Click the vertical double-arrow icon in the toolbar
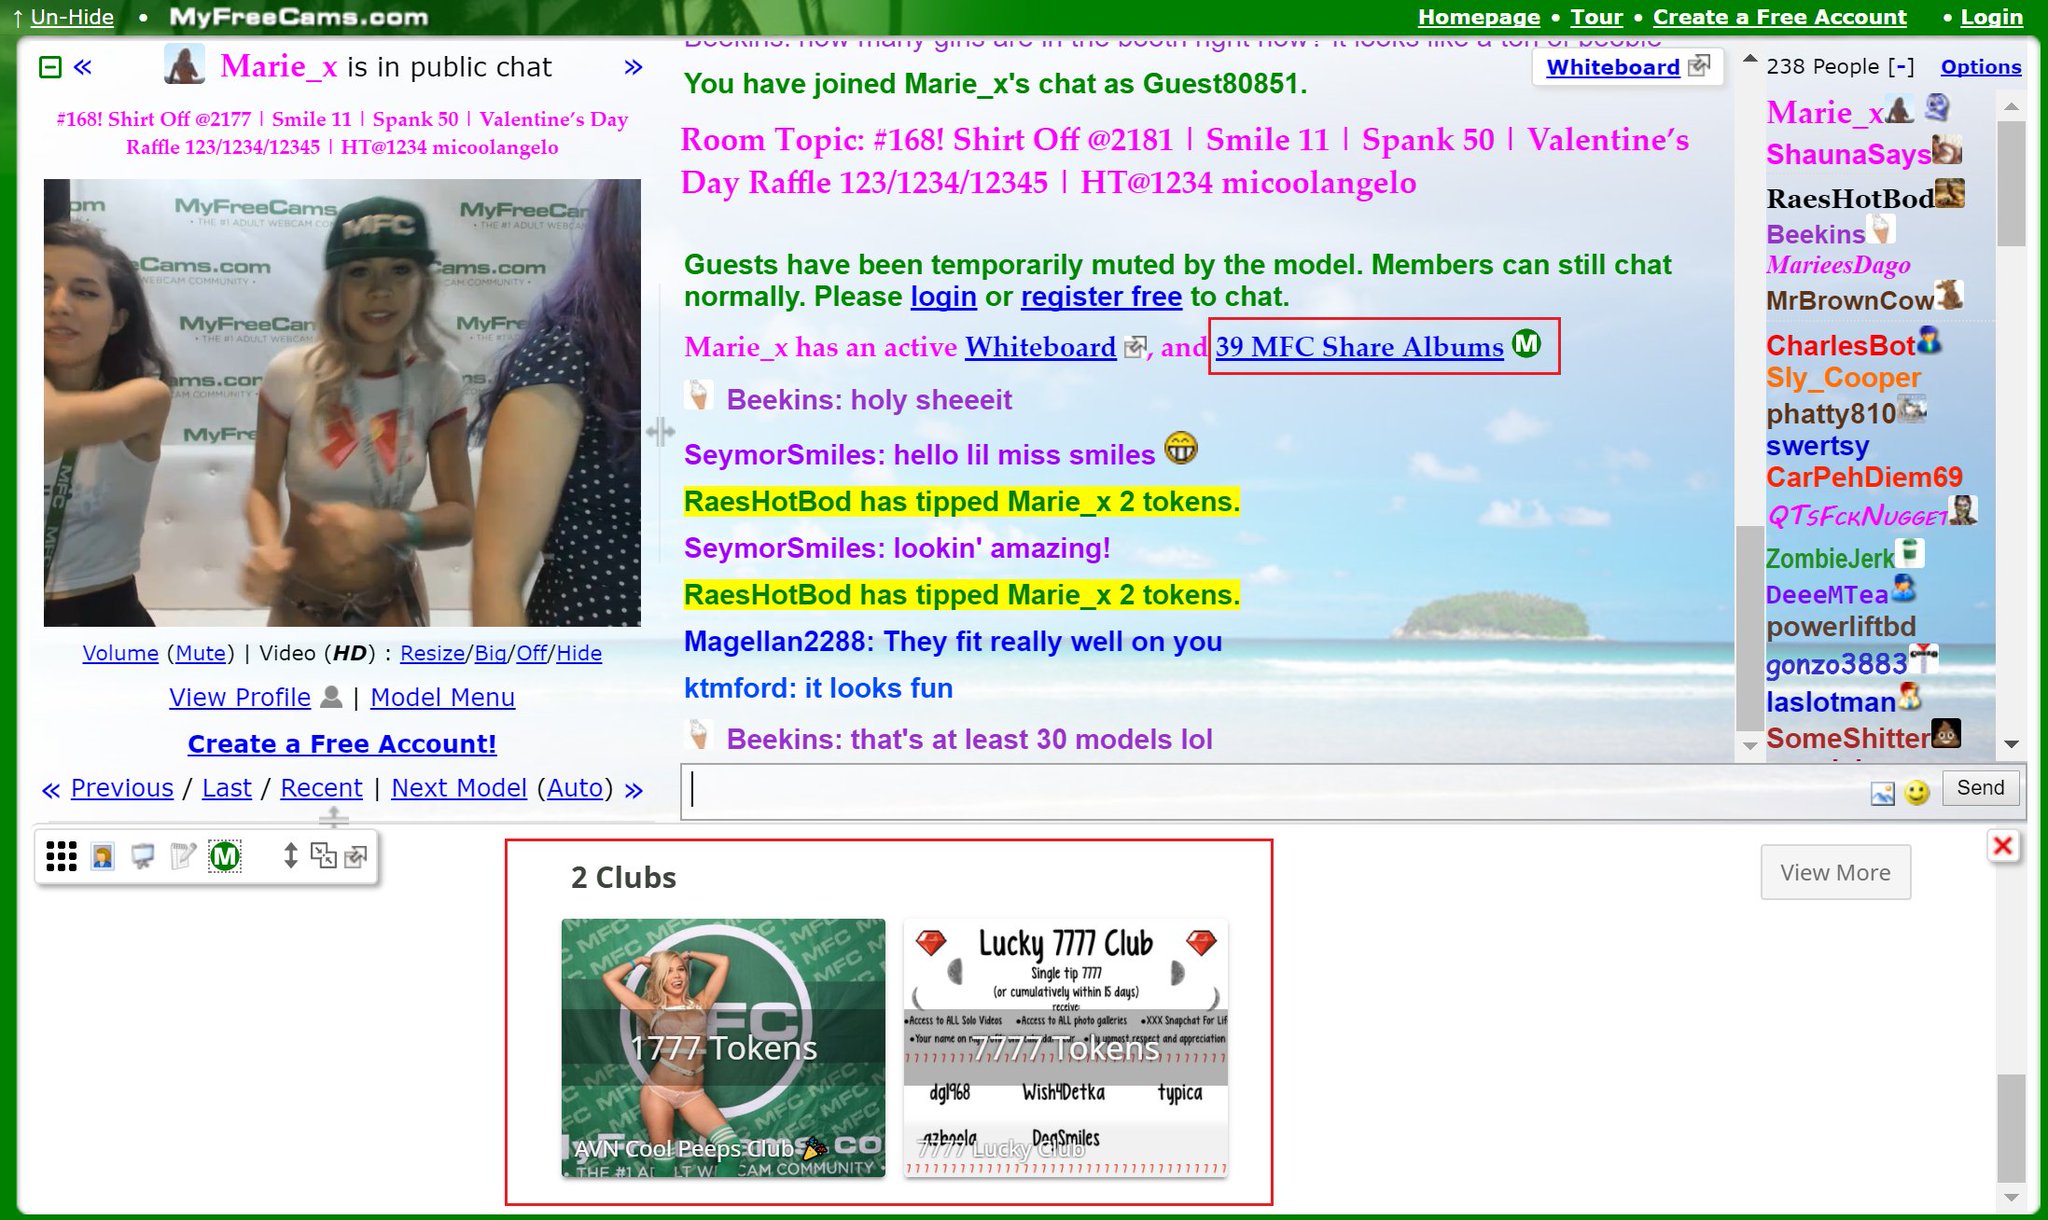This screenshot has height=1220, width=2048. pyautogui.click(x=290, y=855)
